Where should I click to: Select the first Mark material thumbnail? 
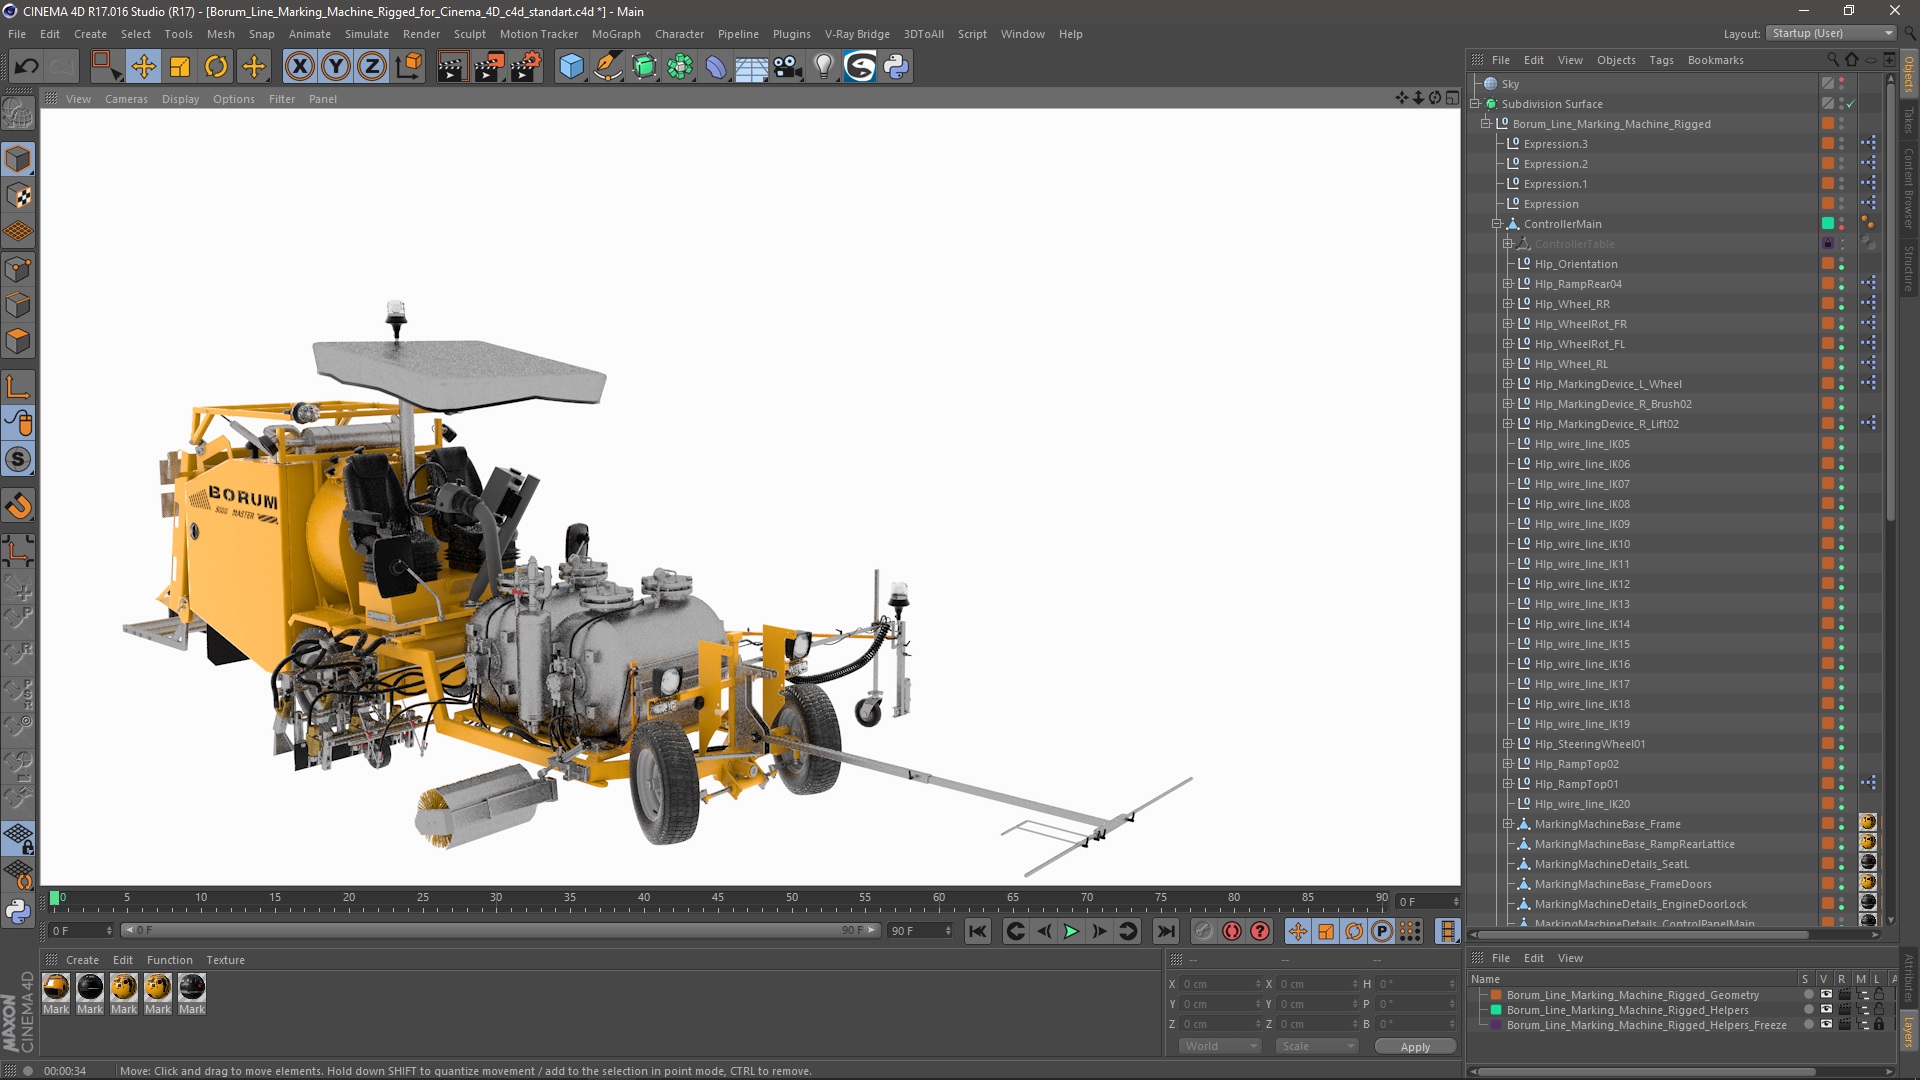(56, 988)
